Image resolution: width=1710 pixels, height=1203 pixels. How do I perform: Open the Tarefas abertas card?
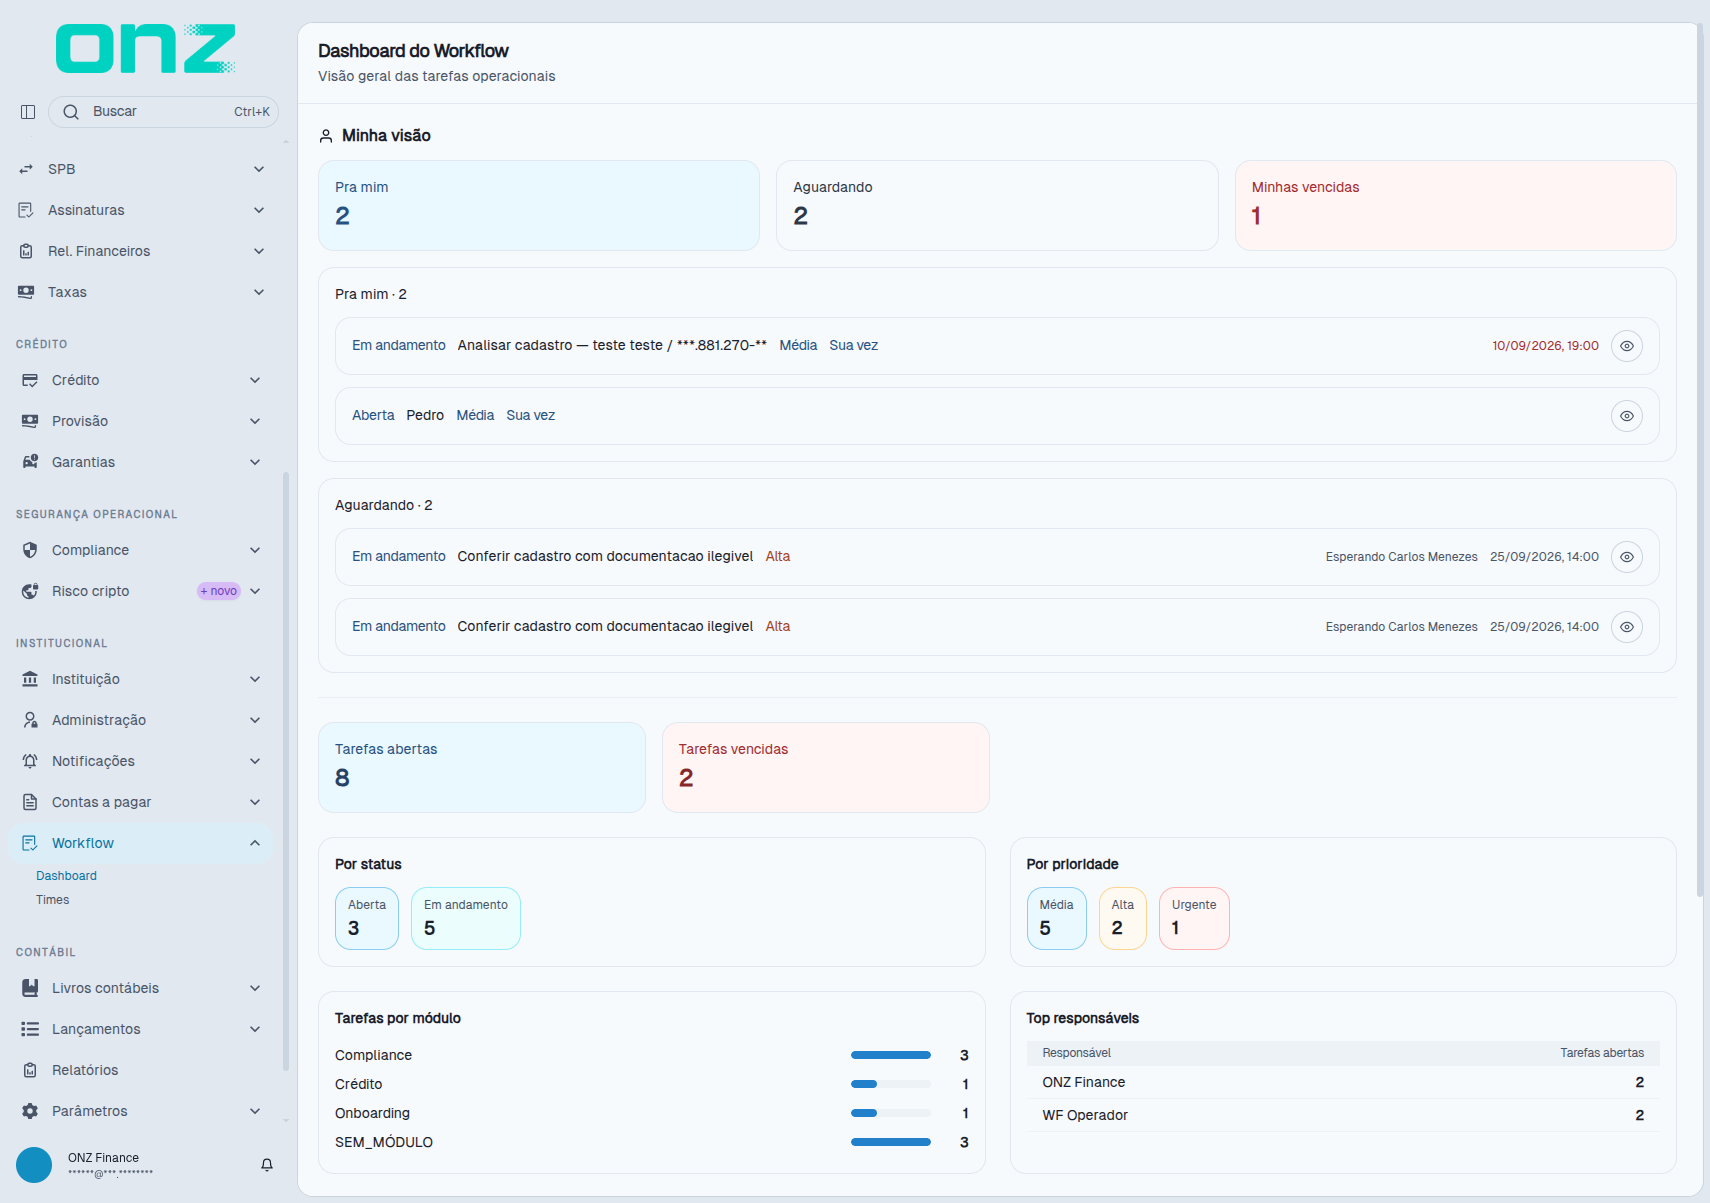click(x=482, y=767)
